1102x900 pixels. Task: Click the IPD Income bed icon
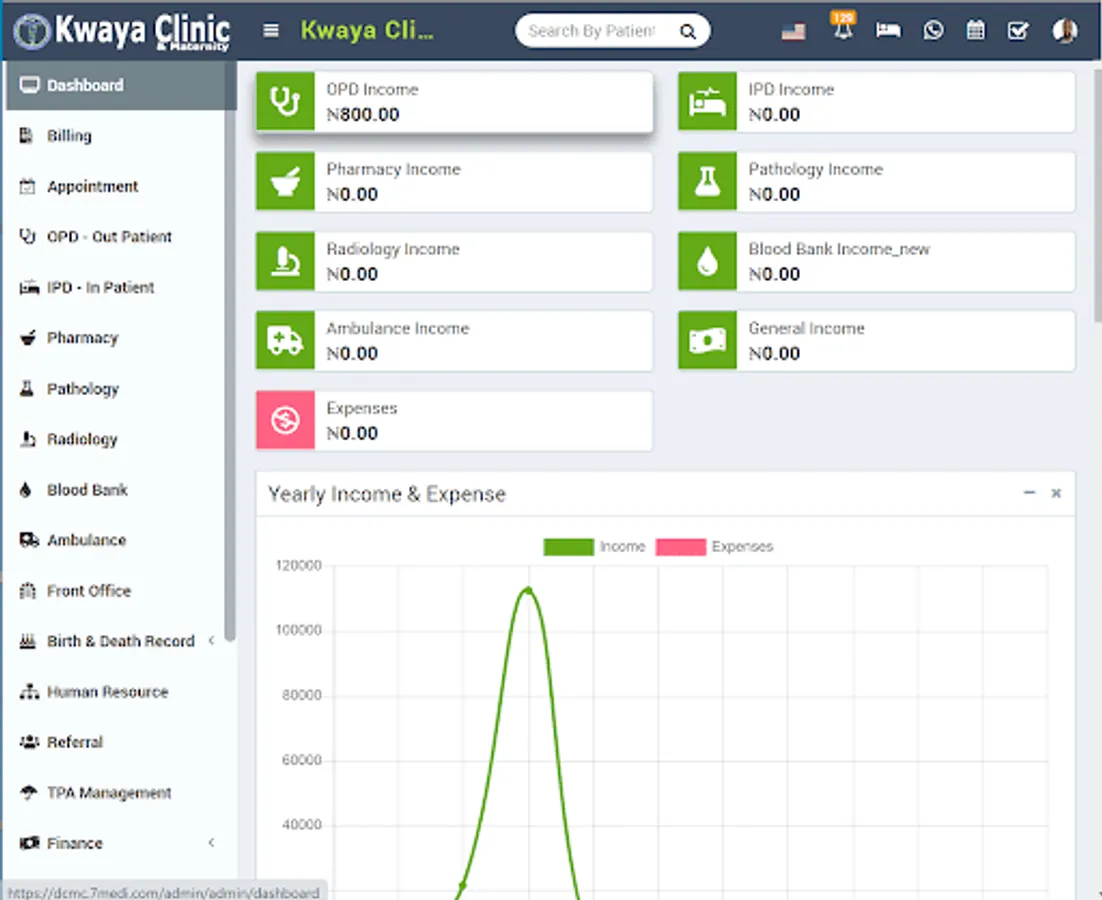(707, 101)
